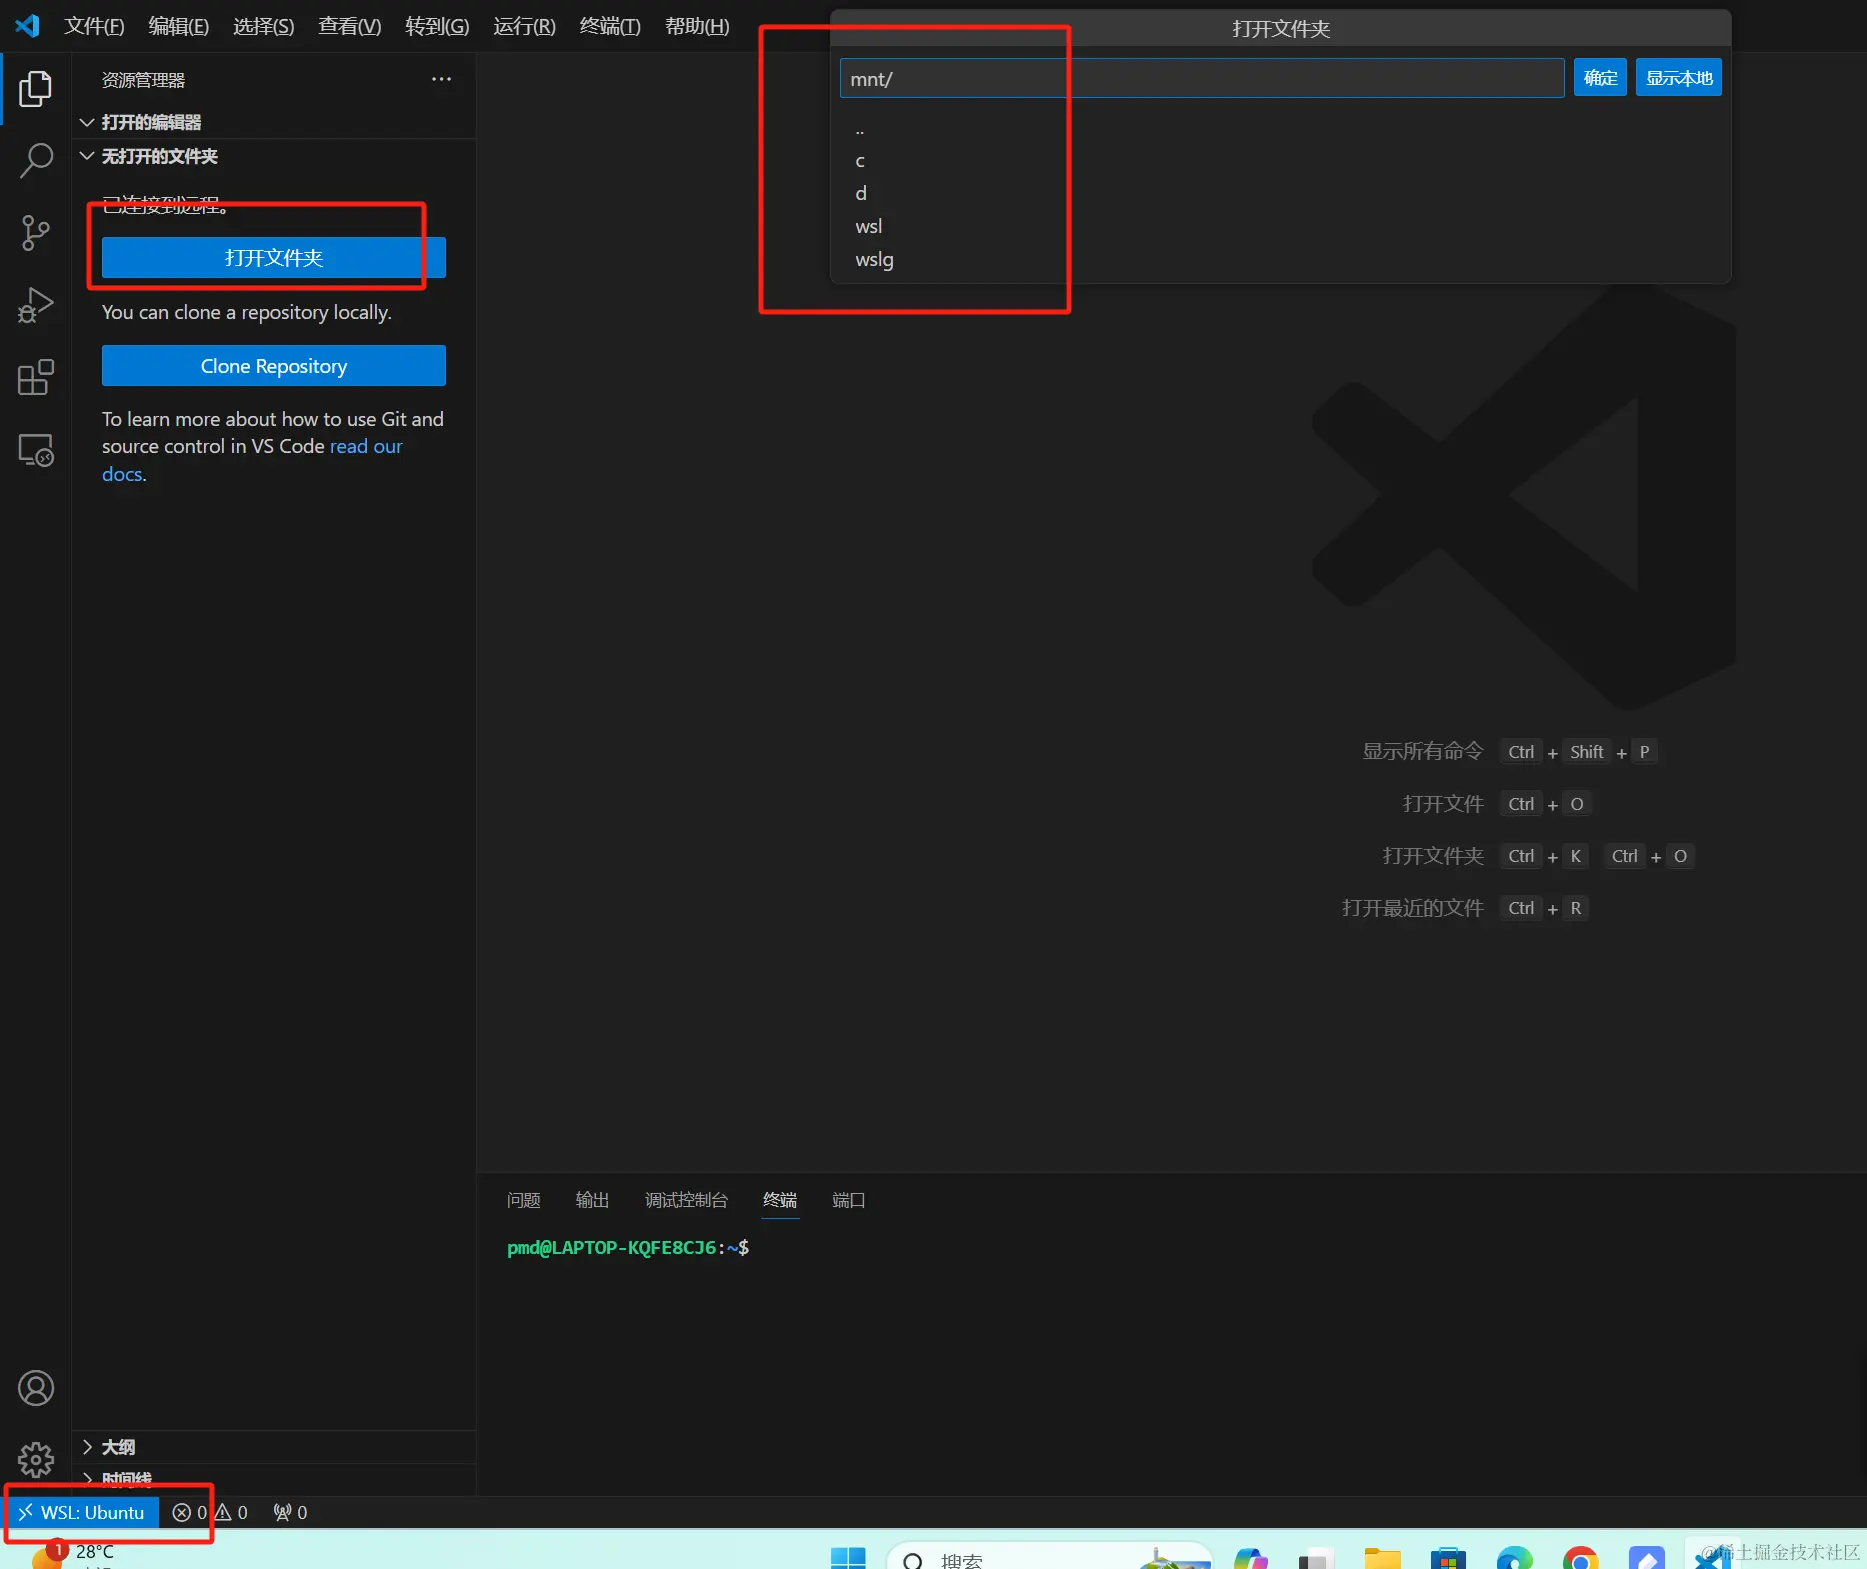The width and height of the screenshot is (1867, 1569).
Task: Open the 运行(R) menu
Action: coord(524,26)
